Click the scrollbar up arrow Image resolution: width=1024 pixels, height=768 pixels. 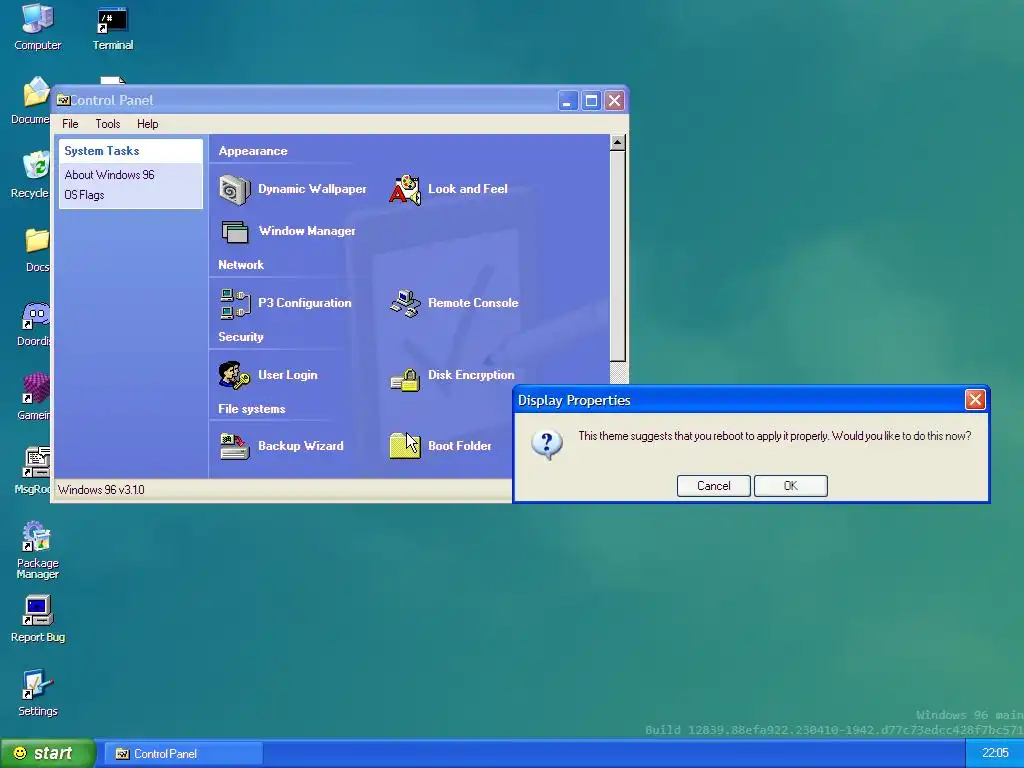618,143
